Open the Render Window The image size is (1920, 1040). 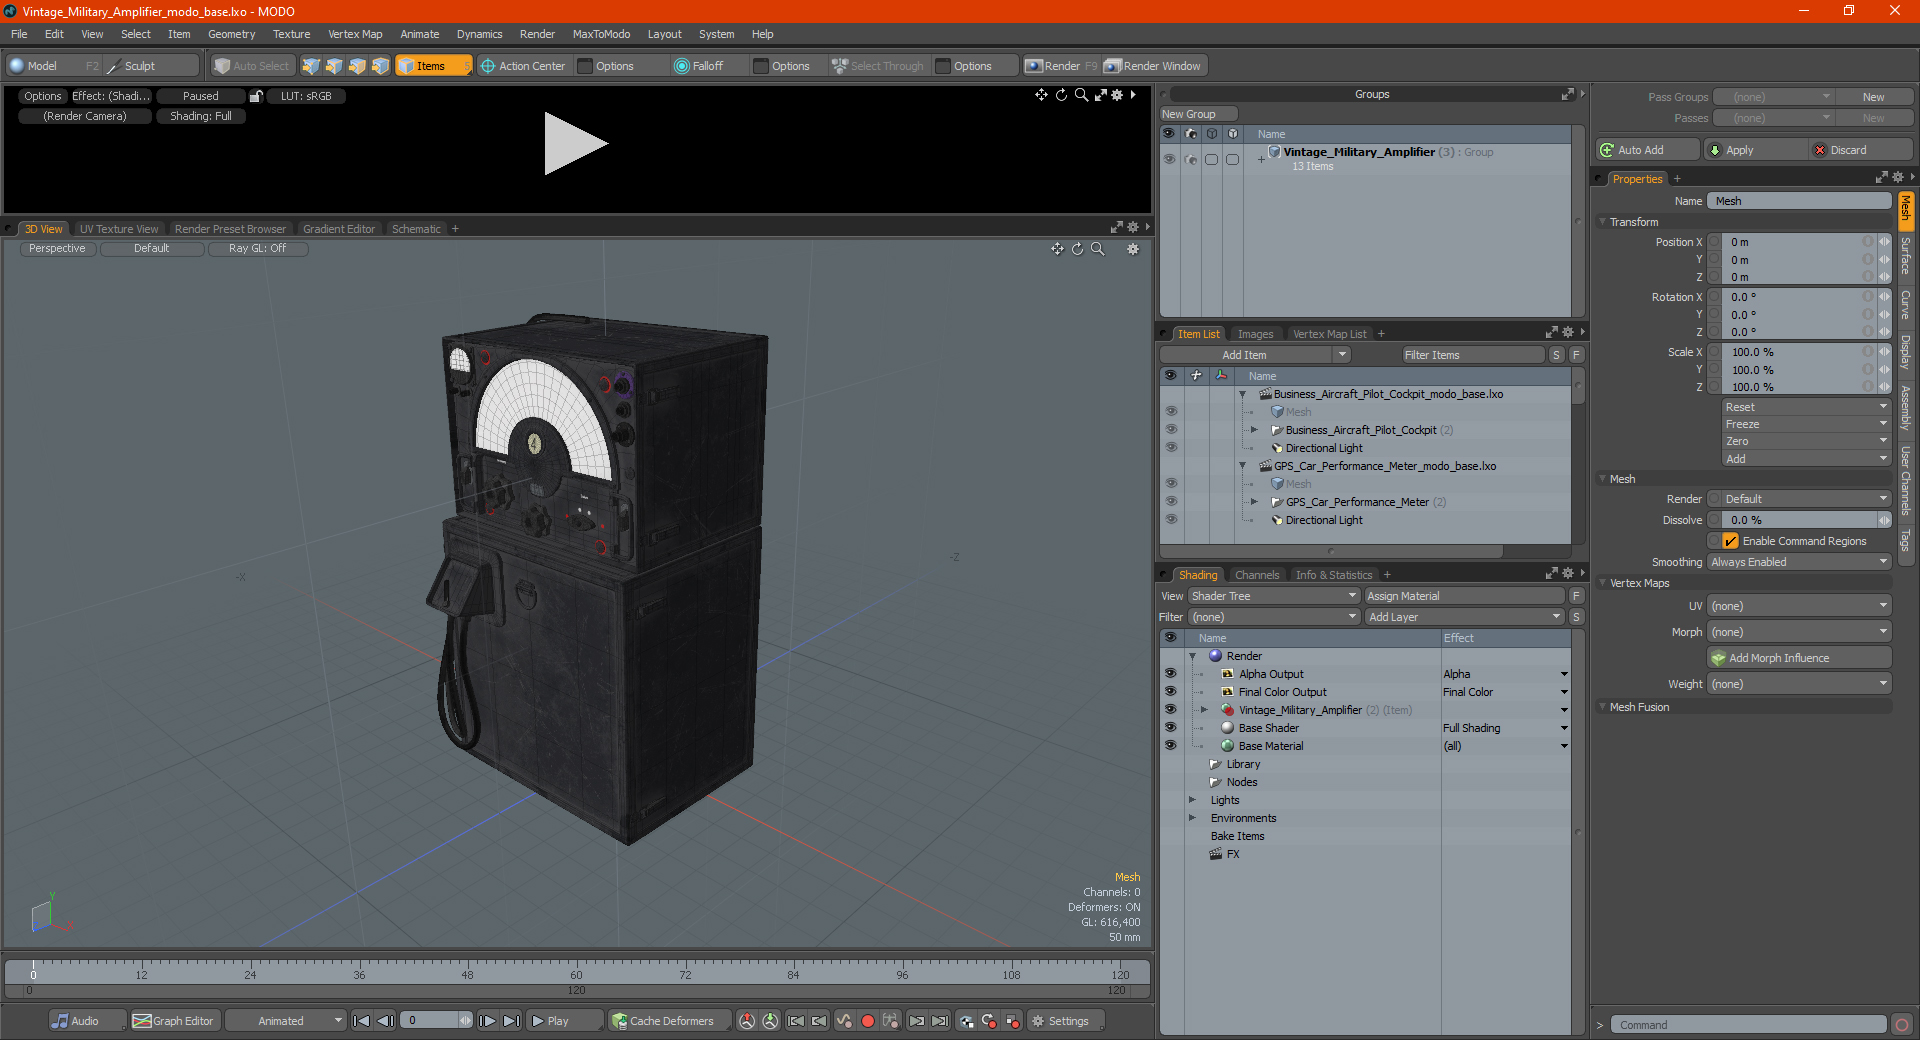tap(1153, 66)
